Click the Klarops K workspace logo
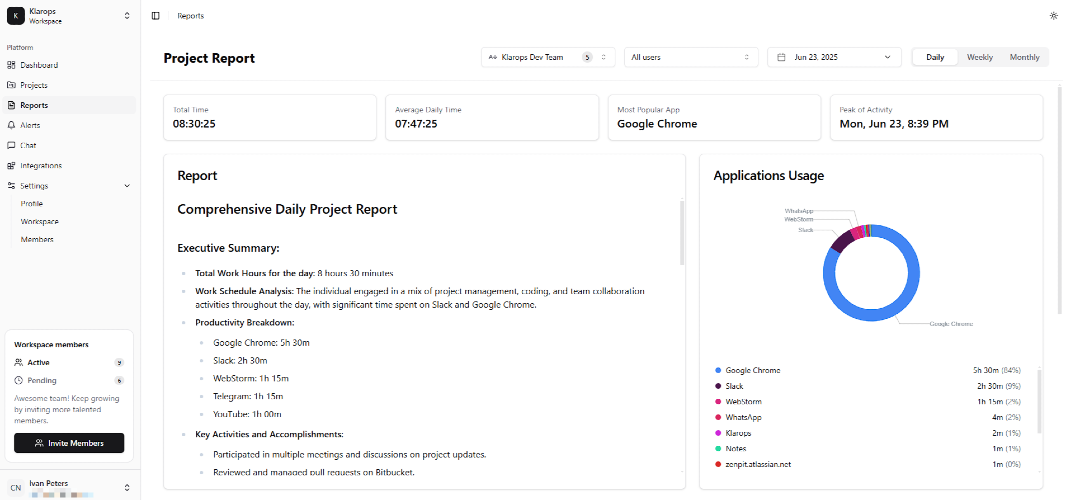This screenshot has width=1066, height=500. click(x=16, y=16)
